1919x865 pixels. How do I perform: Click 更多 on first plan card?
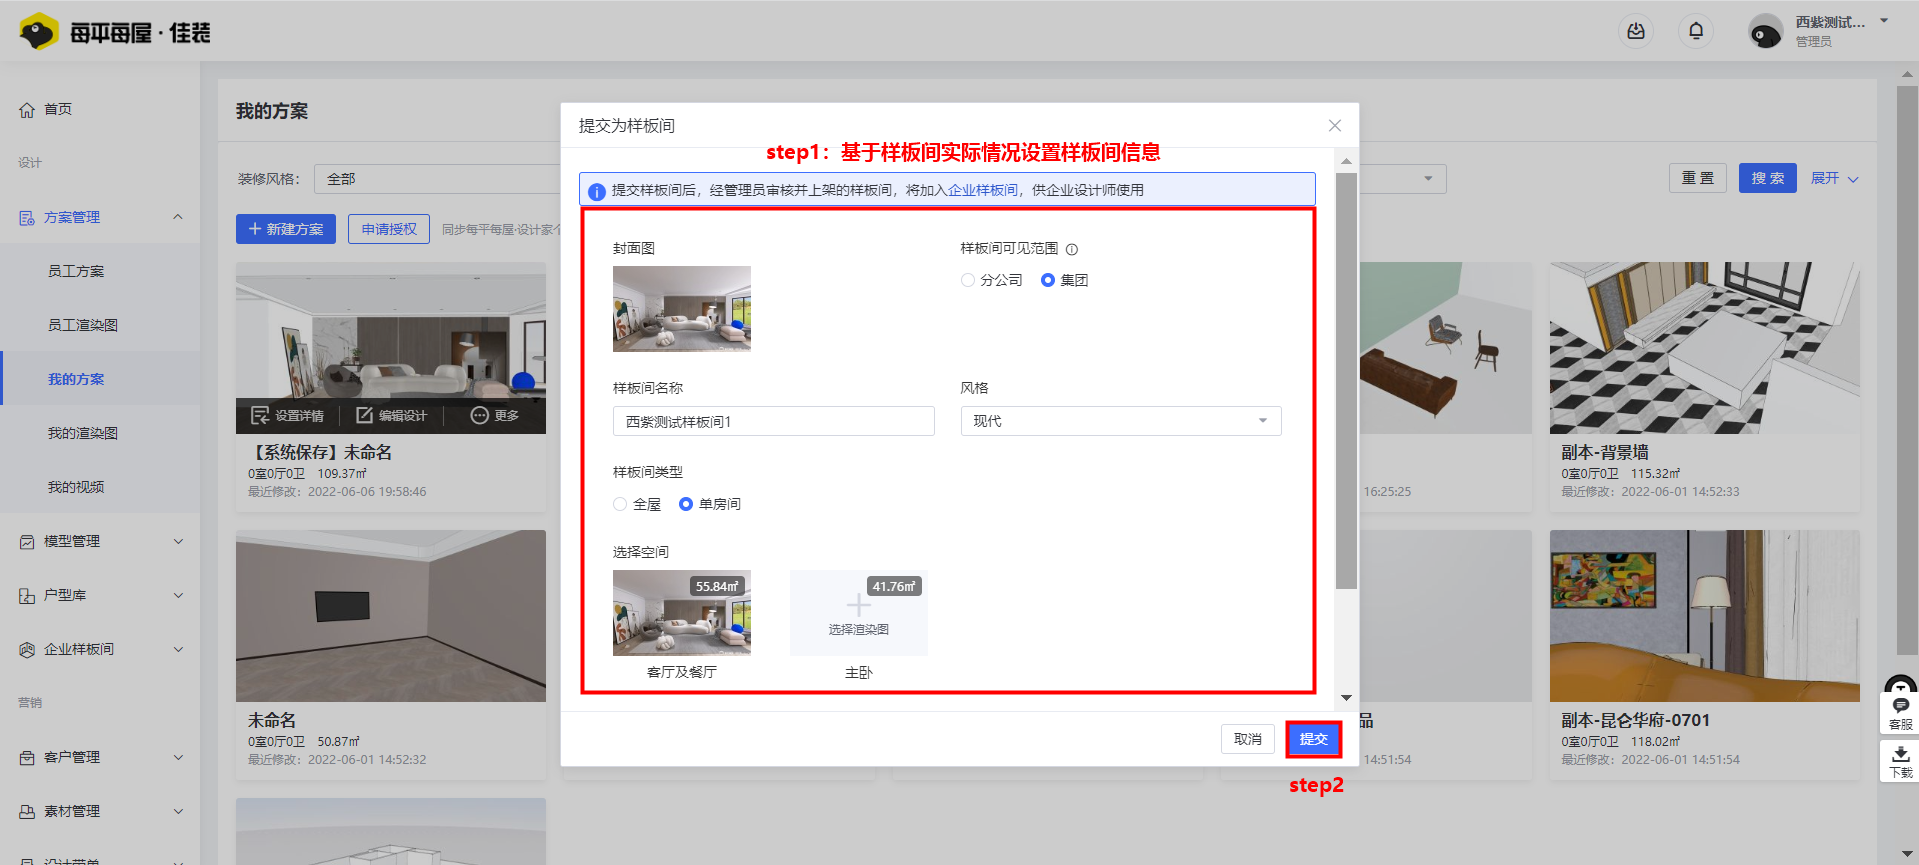[495, 415]
